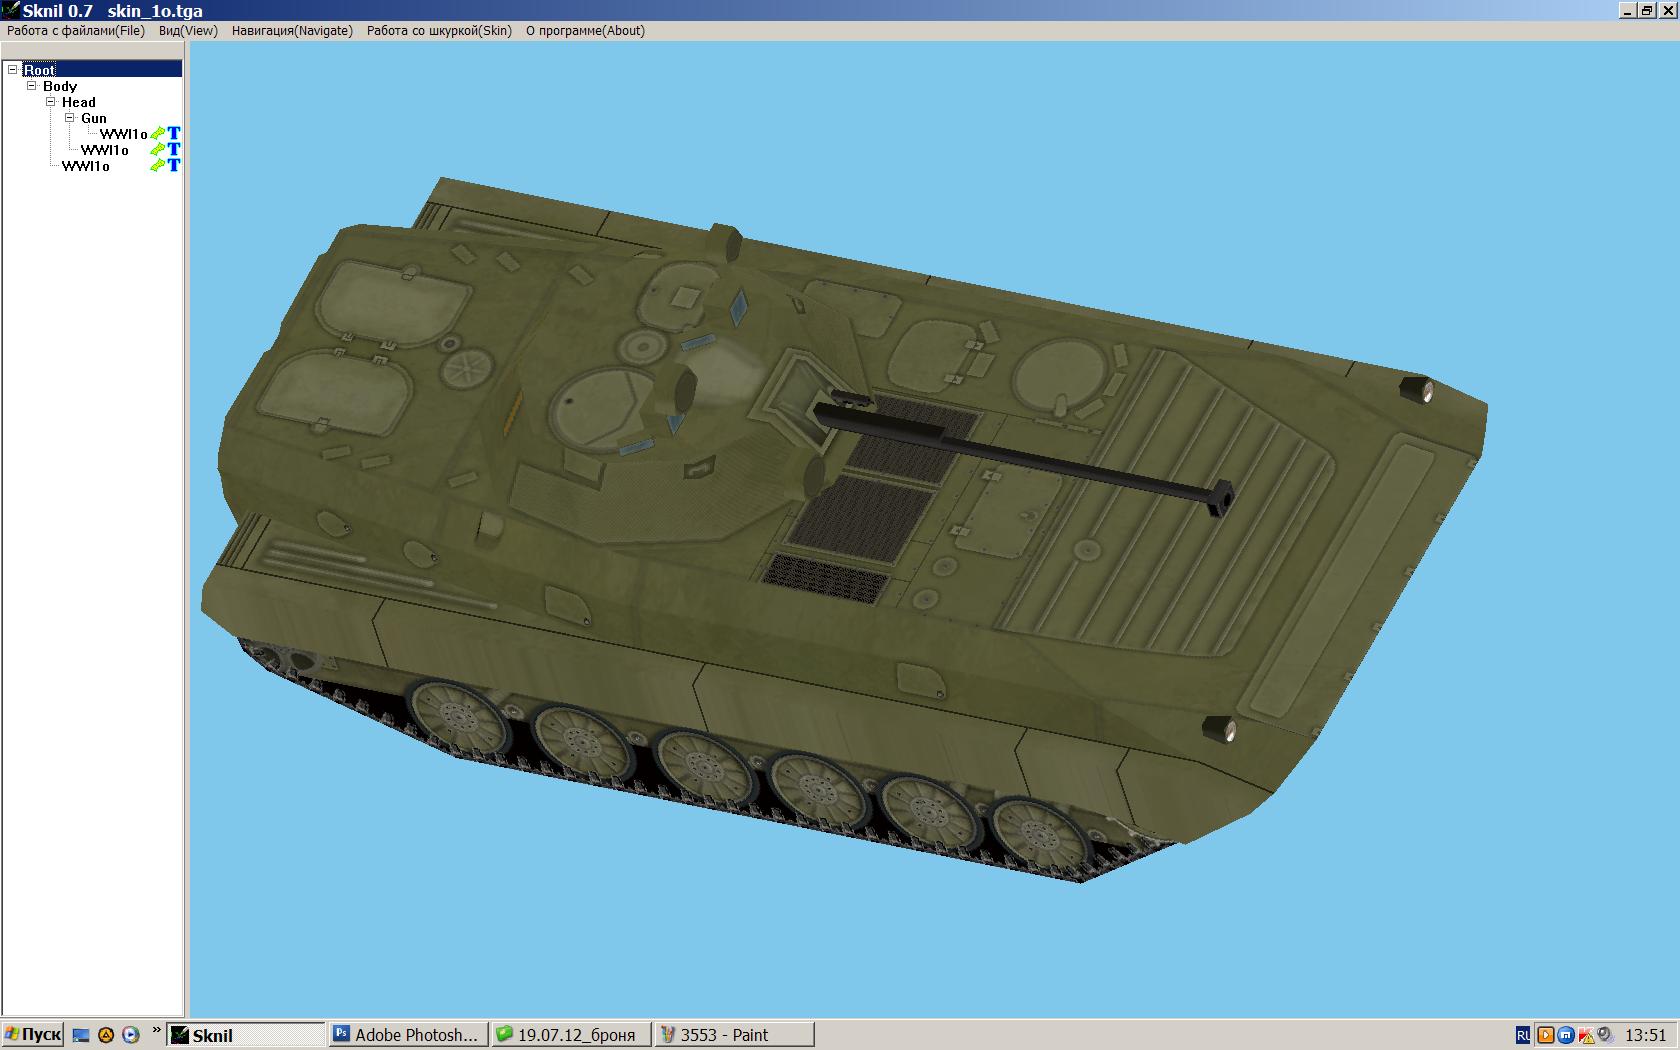Restore down the Sknil window
Viewport: 1680px width, 1050px height.
click(1646, 10)
